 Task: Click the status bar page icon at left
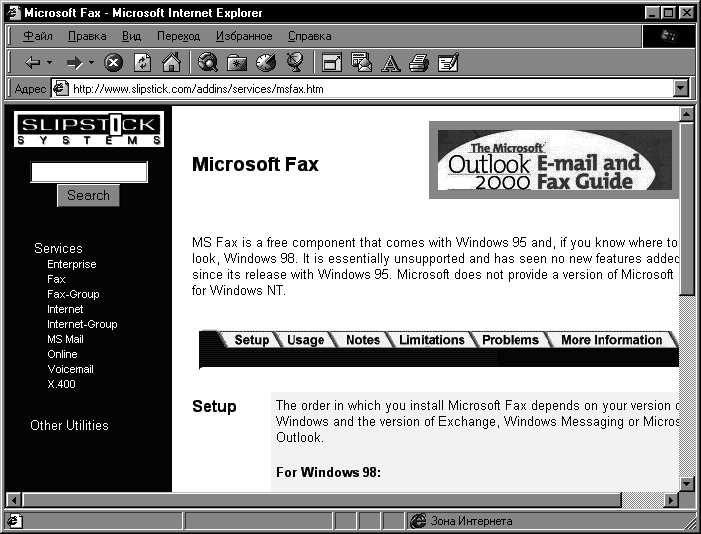(14, 521)
